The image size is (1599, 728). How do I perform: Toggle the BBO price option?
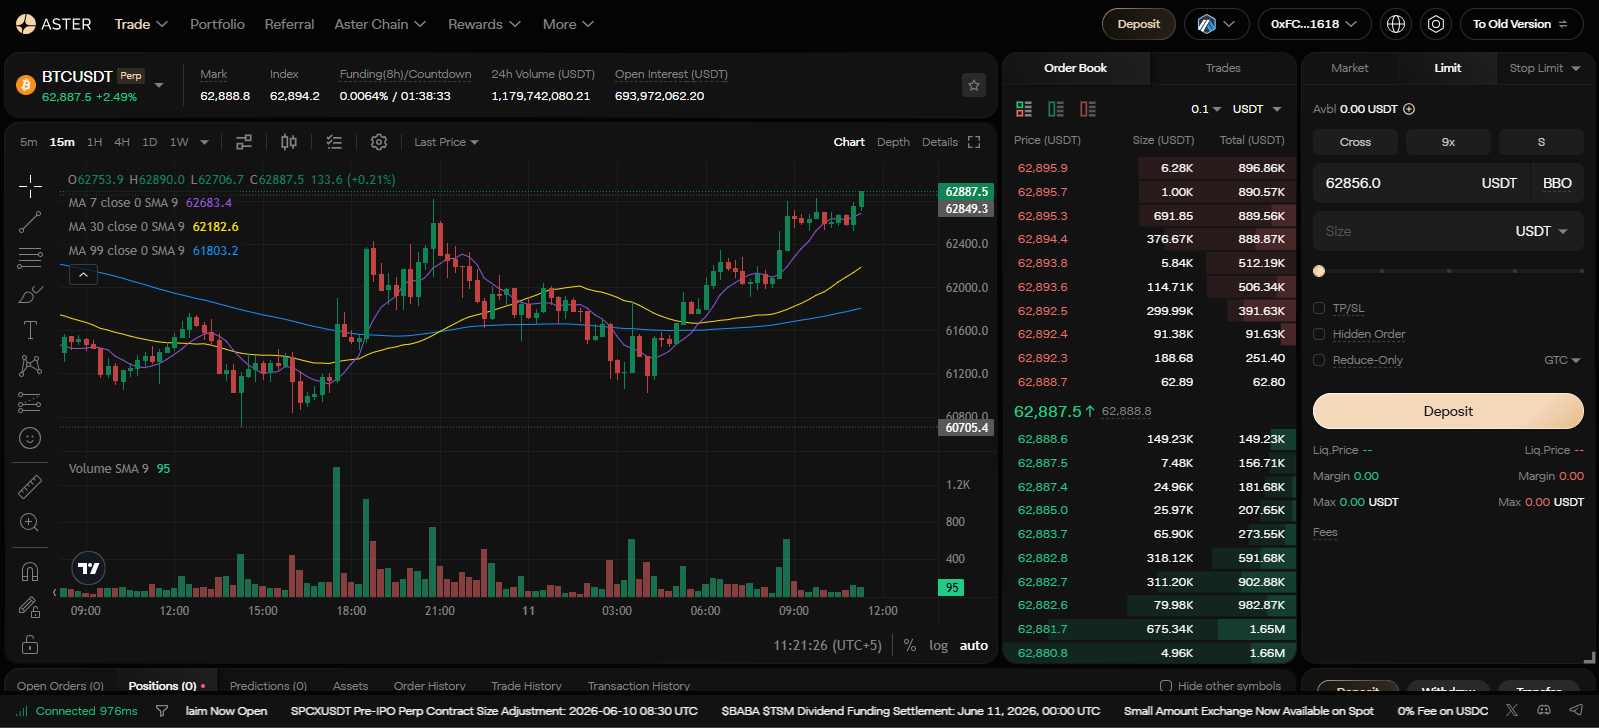(1557, 183)
